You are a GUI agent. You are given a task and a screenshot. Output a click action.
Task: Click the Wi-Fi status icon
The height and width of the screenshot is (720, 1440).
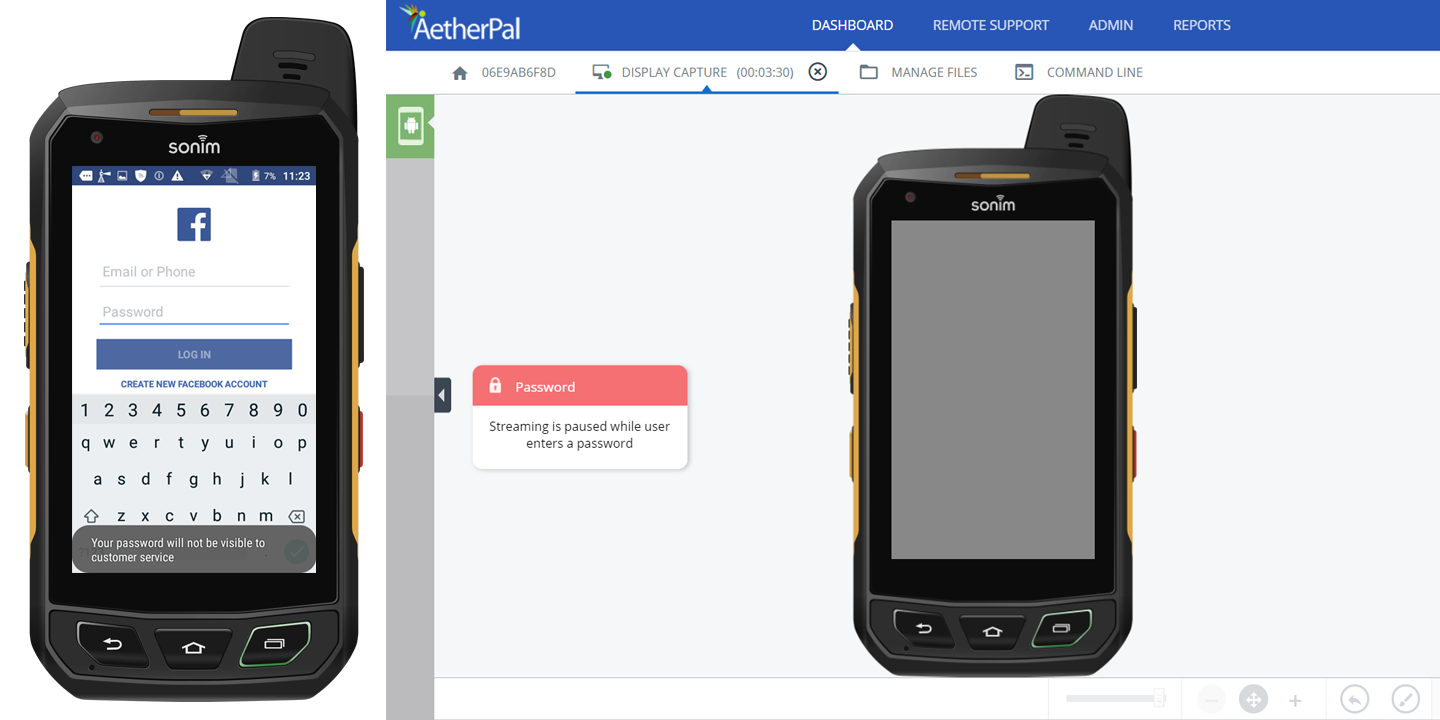click(x=207, y=176)
